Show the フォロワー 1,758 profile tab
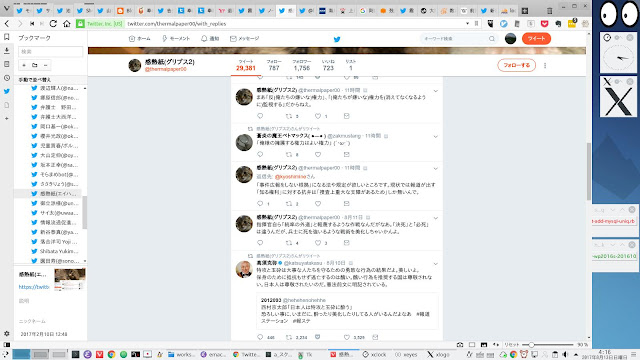This screenshot has height=360, width=640. 302,65
